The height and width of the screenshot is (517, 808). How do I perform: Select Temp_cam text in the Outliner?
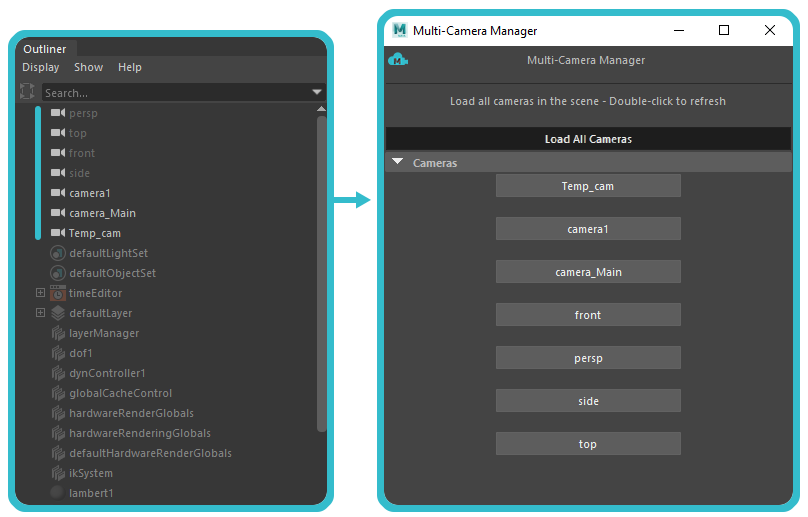point(95,234)
